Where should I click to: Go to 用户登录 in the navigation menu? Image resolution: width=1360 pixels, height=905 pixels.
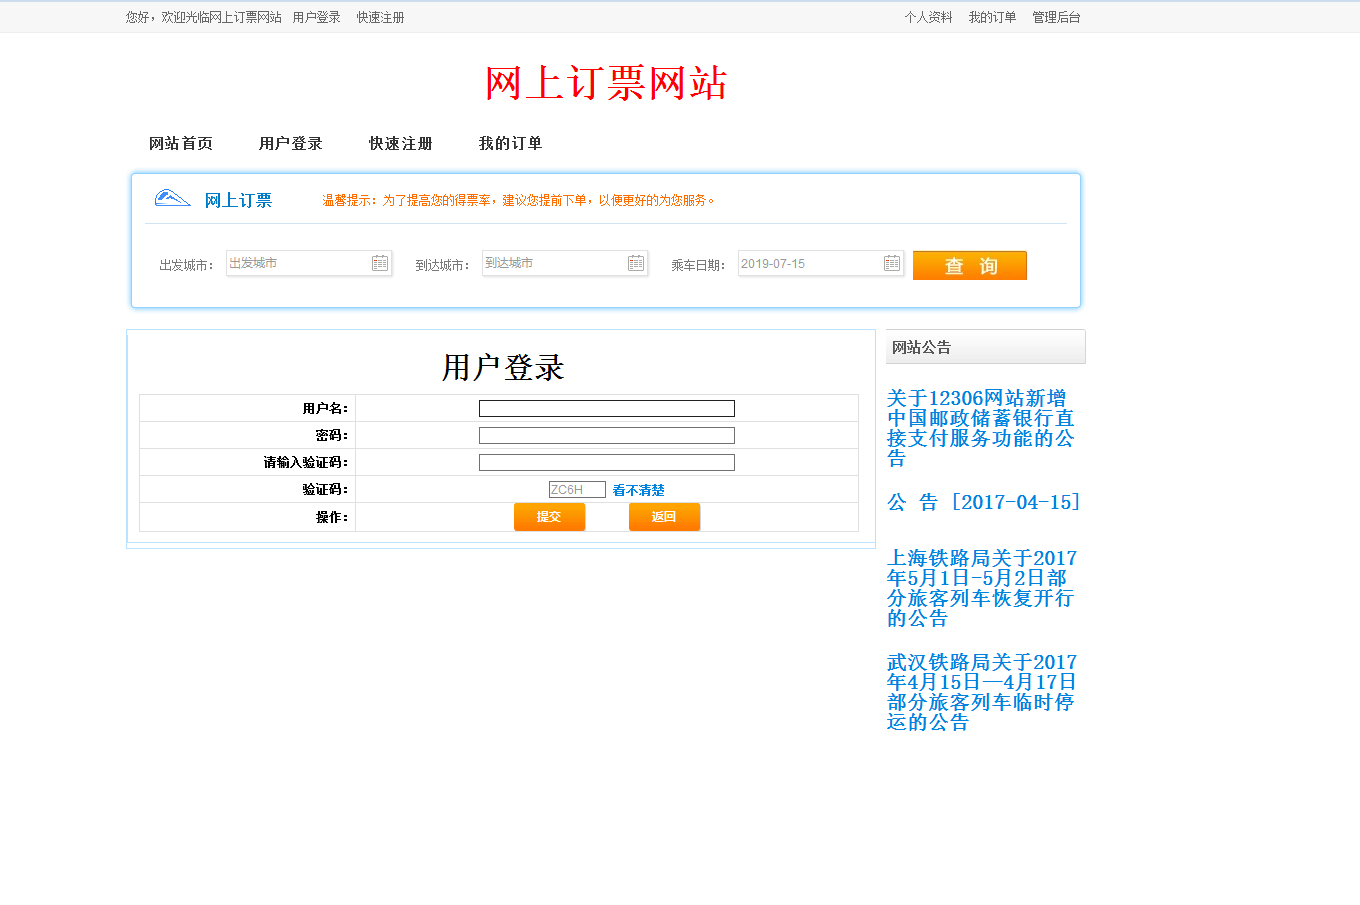coord(291,144)
